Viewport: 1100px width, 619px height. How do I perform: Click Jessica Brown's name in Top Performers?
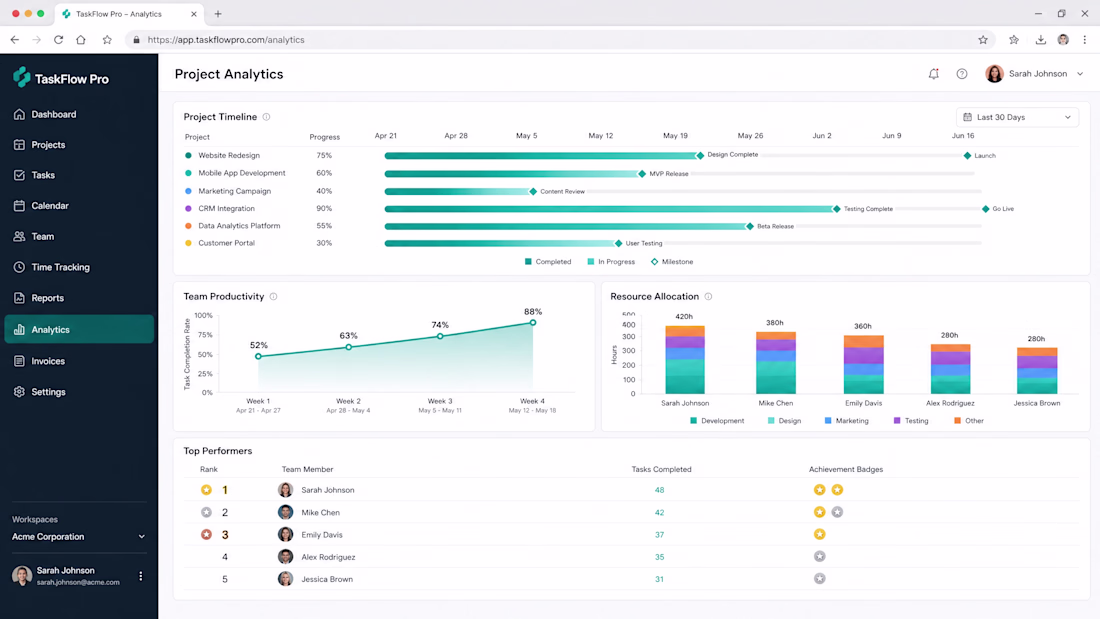tap(327, 579)
